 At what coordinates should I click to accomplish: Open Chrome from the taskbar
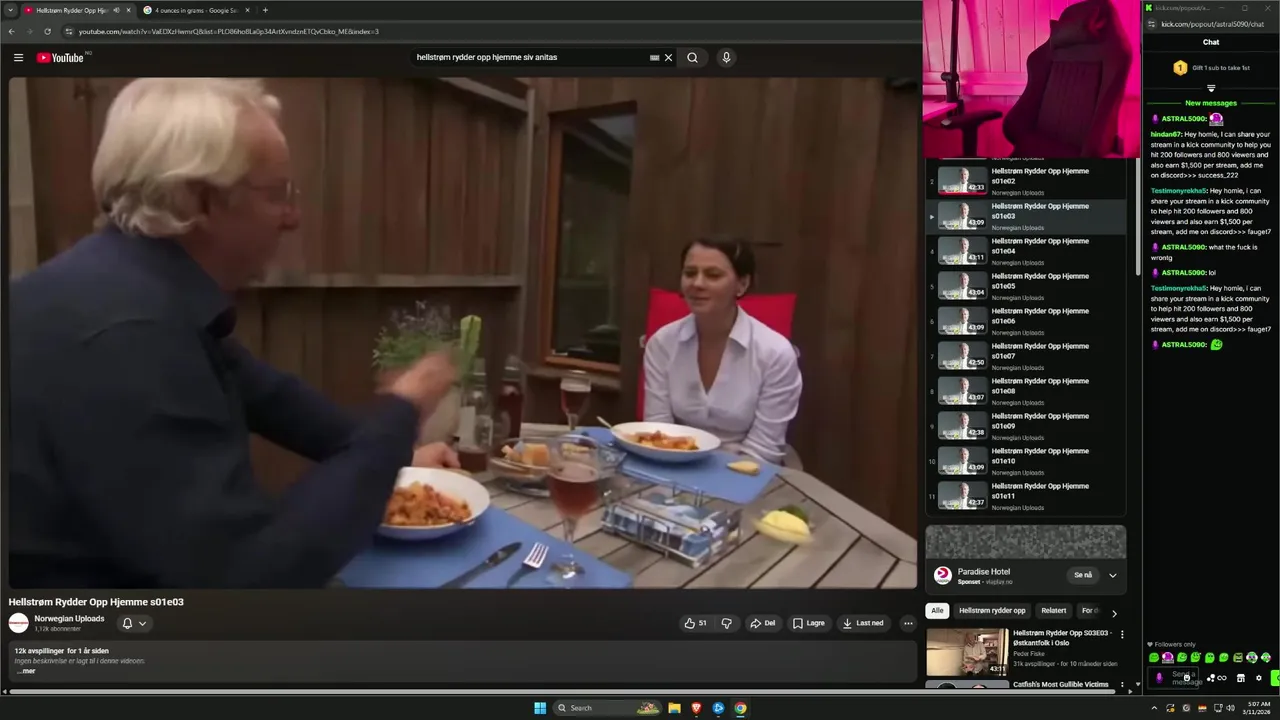[740, 708]
